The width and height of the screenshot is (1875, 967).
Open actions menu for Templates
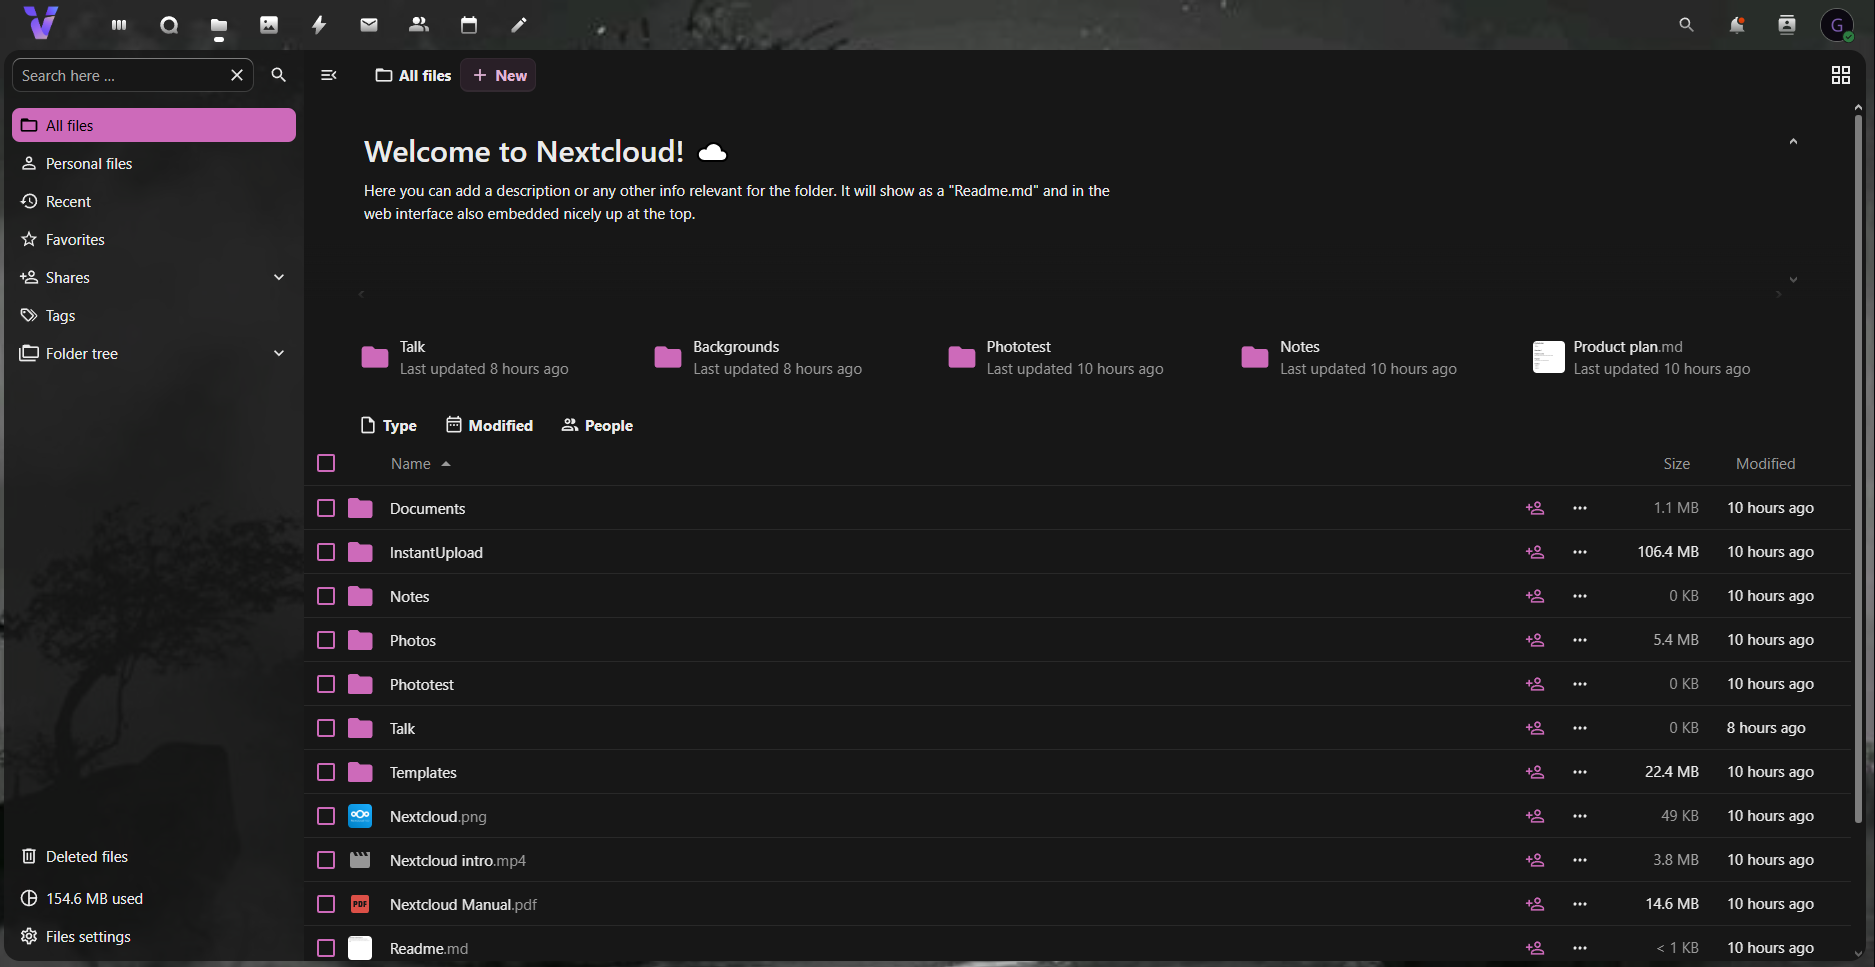click(x=1580, y=772)
